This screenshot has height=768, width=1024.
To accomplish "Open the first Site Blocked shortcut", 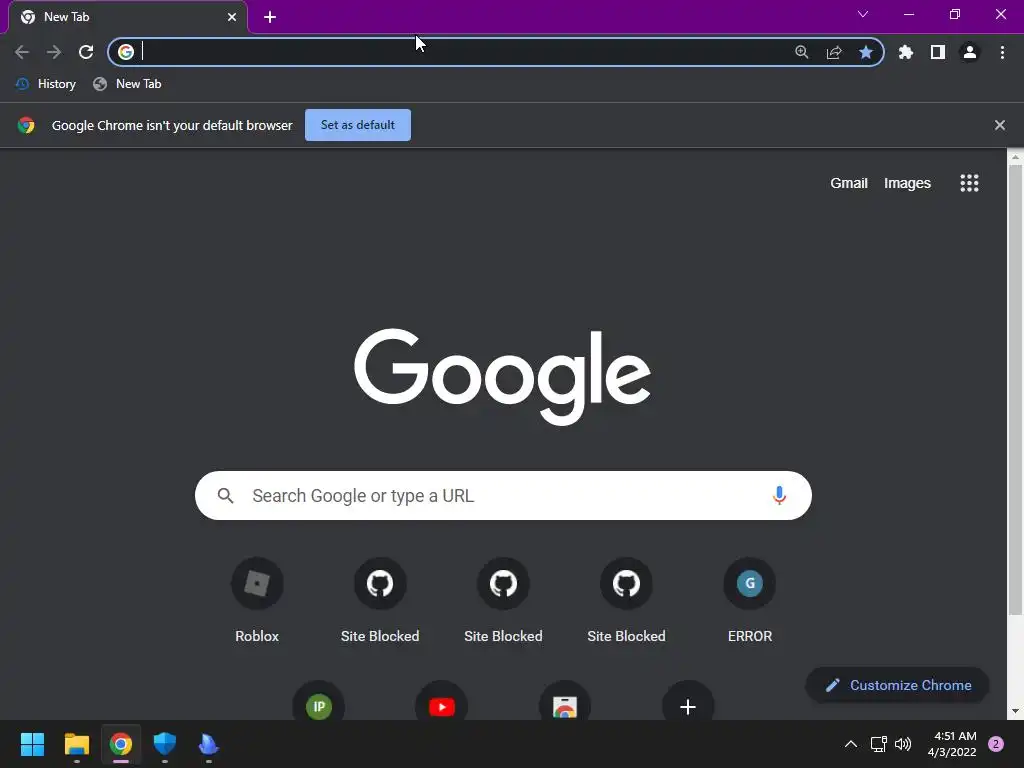I will [x=380, y=601].
